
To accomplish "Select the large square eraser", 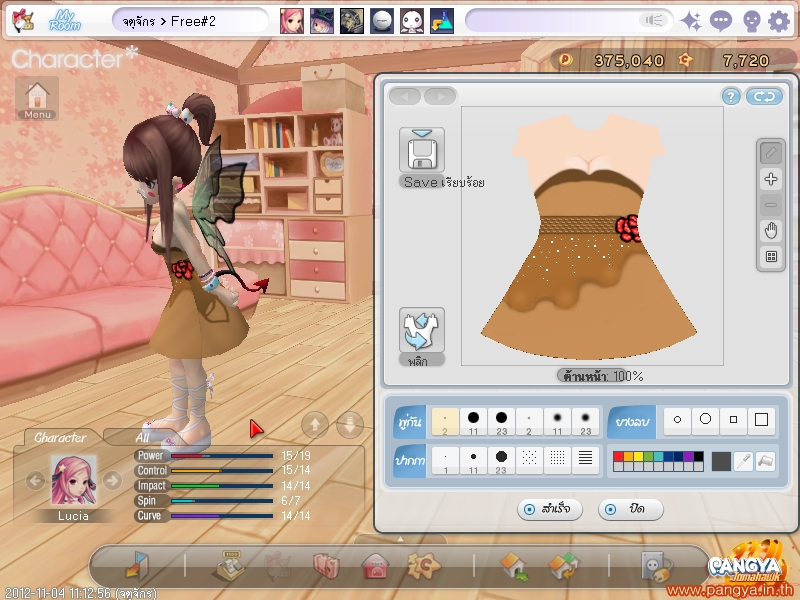I will [762, 420].
